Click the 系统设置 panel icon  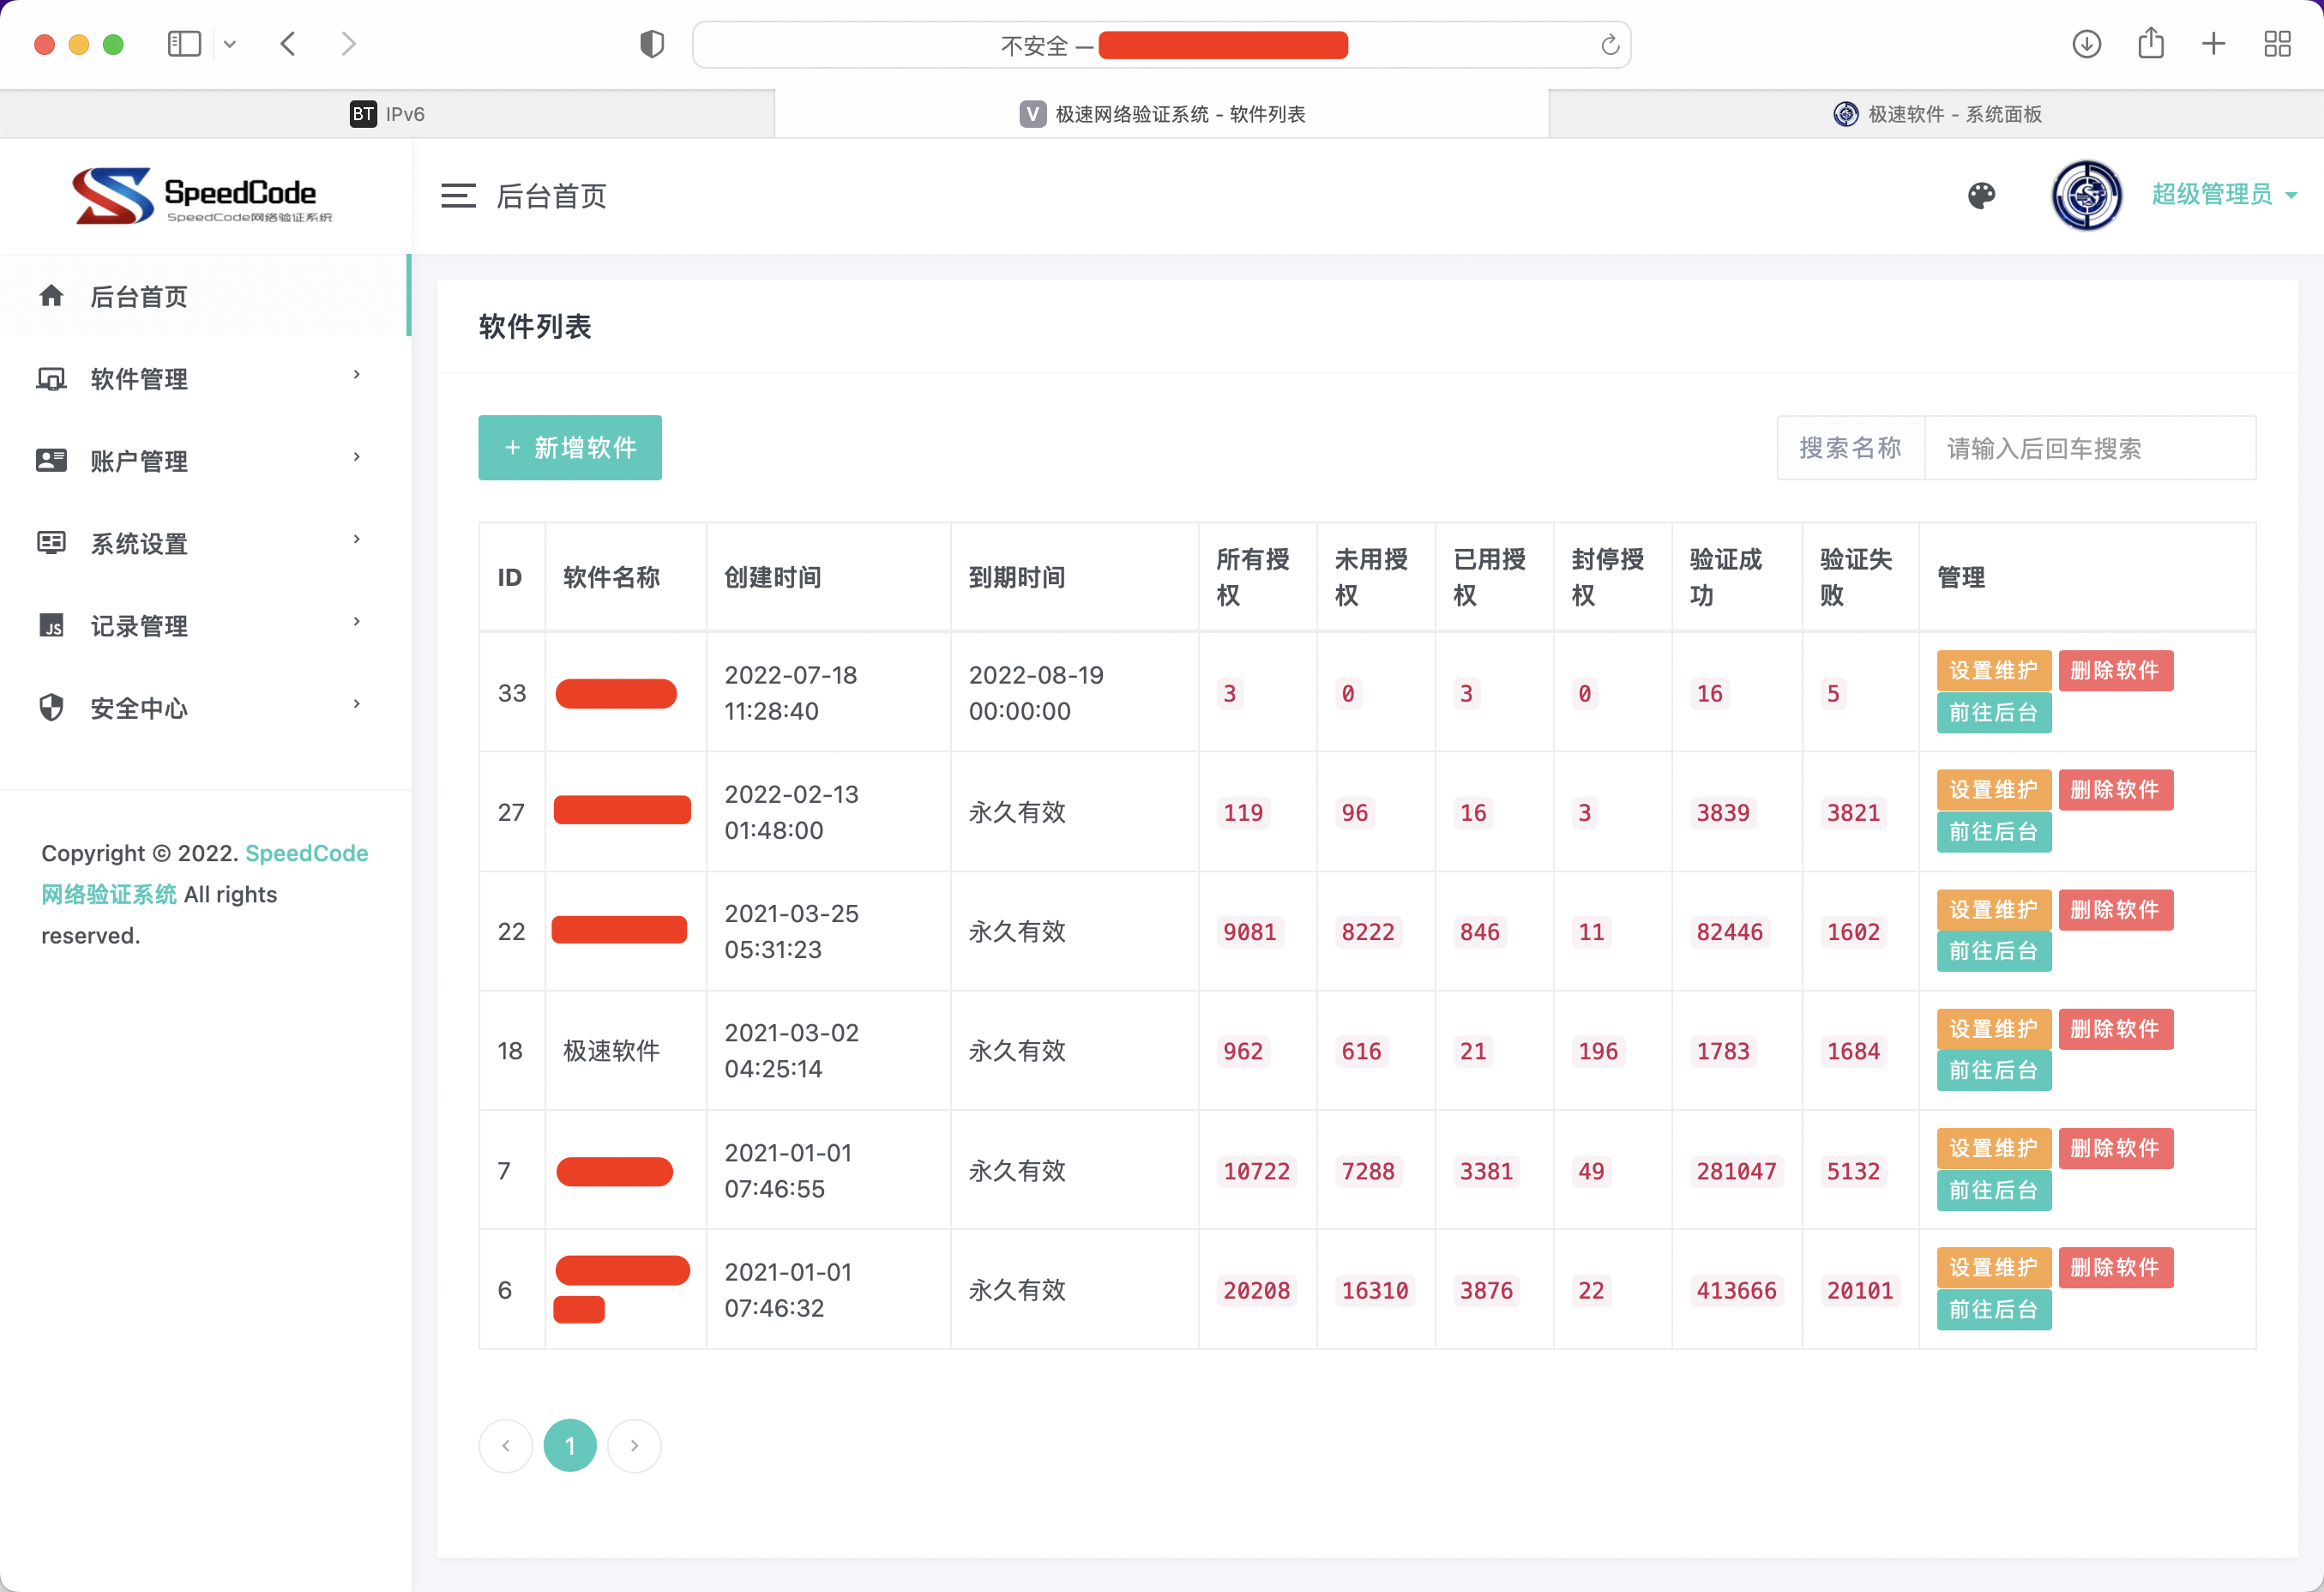pos(51,543)
